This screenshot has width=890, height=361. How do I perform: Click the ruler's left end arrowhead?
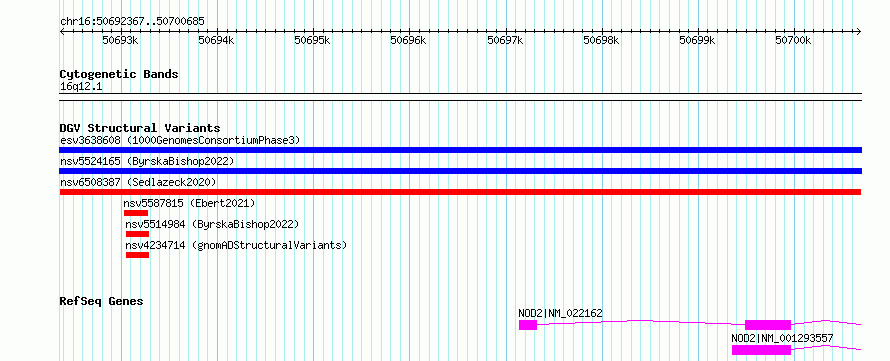(62, 31)
